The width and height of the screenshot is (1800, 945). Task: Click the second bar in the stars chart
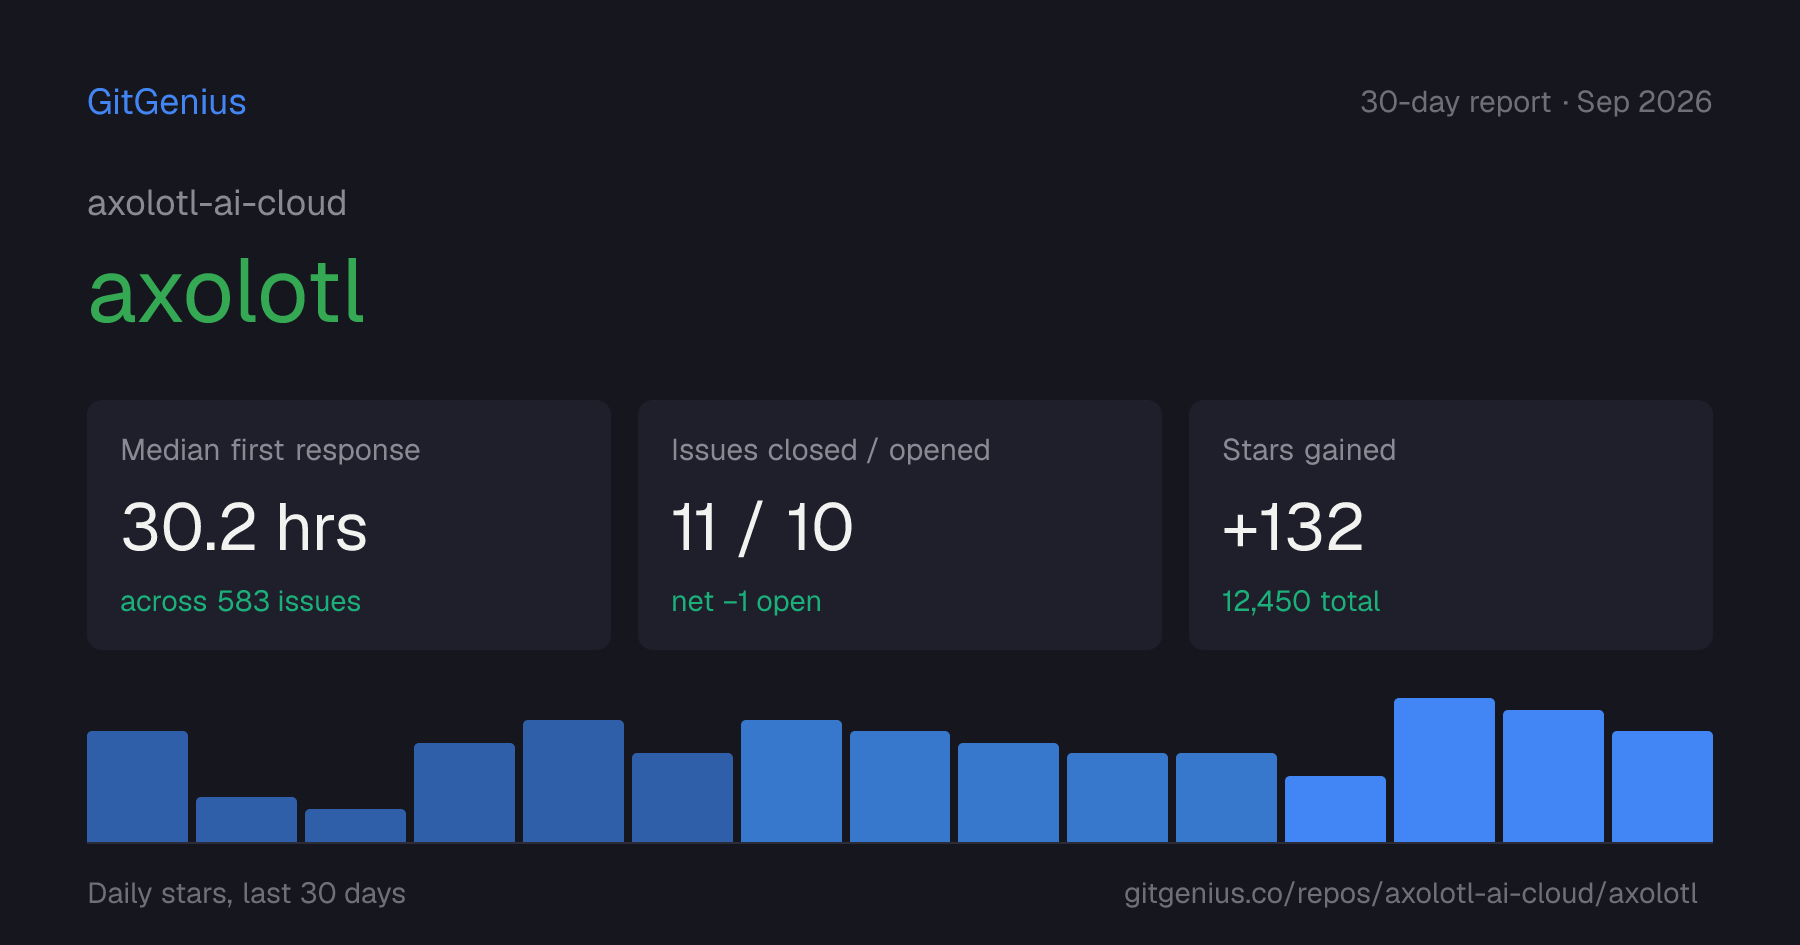[x=246, y=819]
